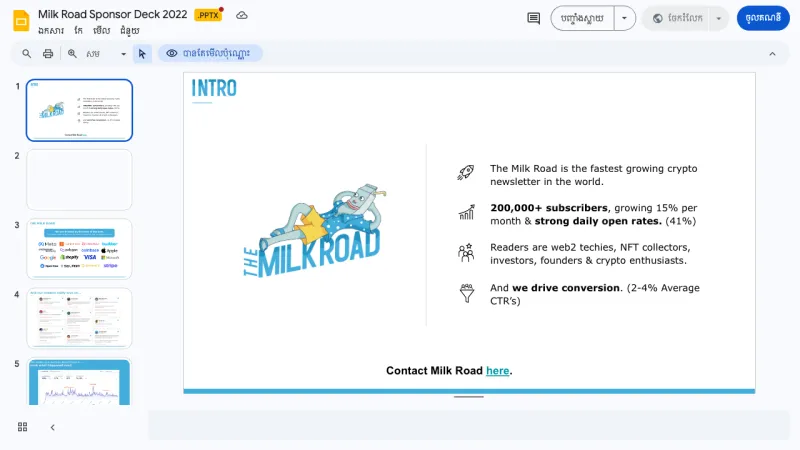The width and height of the screenshot is (800, 450).
Task: Open the first menu next to the logo
Action: (51, 31)
